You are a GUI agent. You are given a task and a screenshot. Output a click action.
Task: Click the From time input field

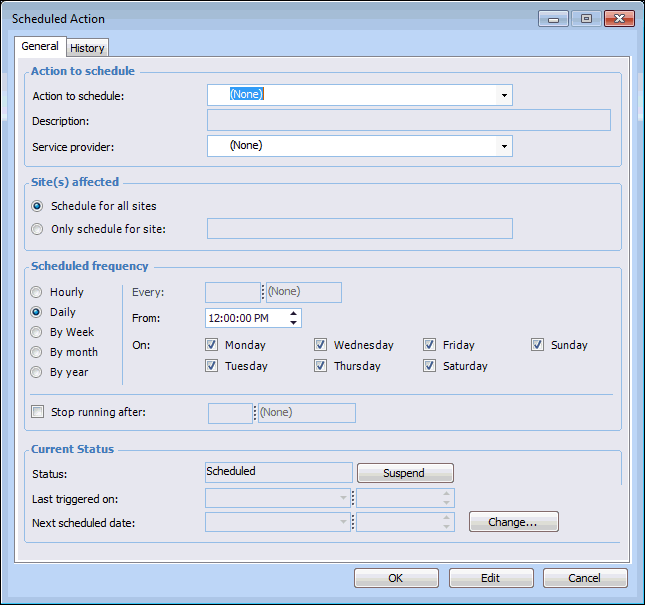(x=245, y=318)
